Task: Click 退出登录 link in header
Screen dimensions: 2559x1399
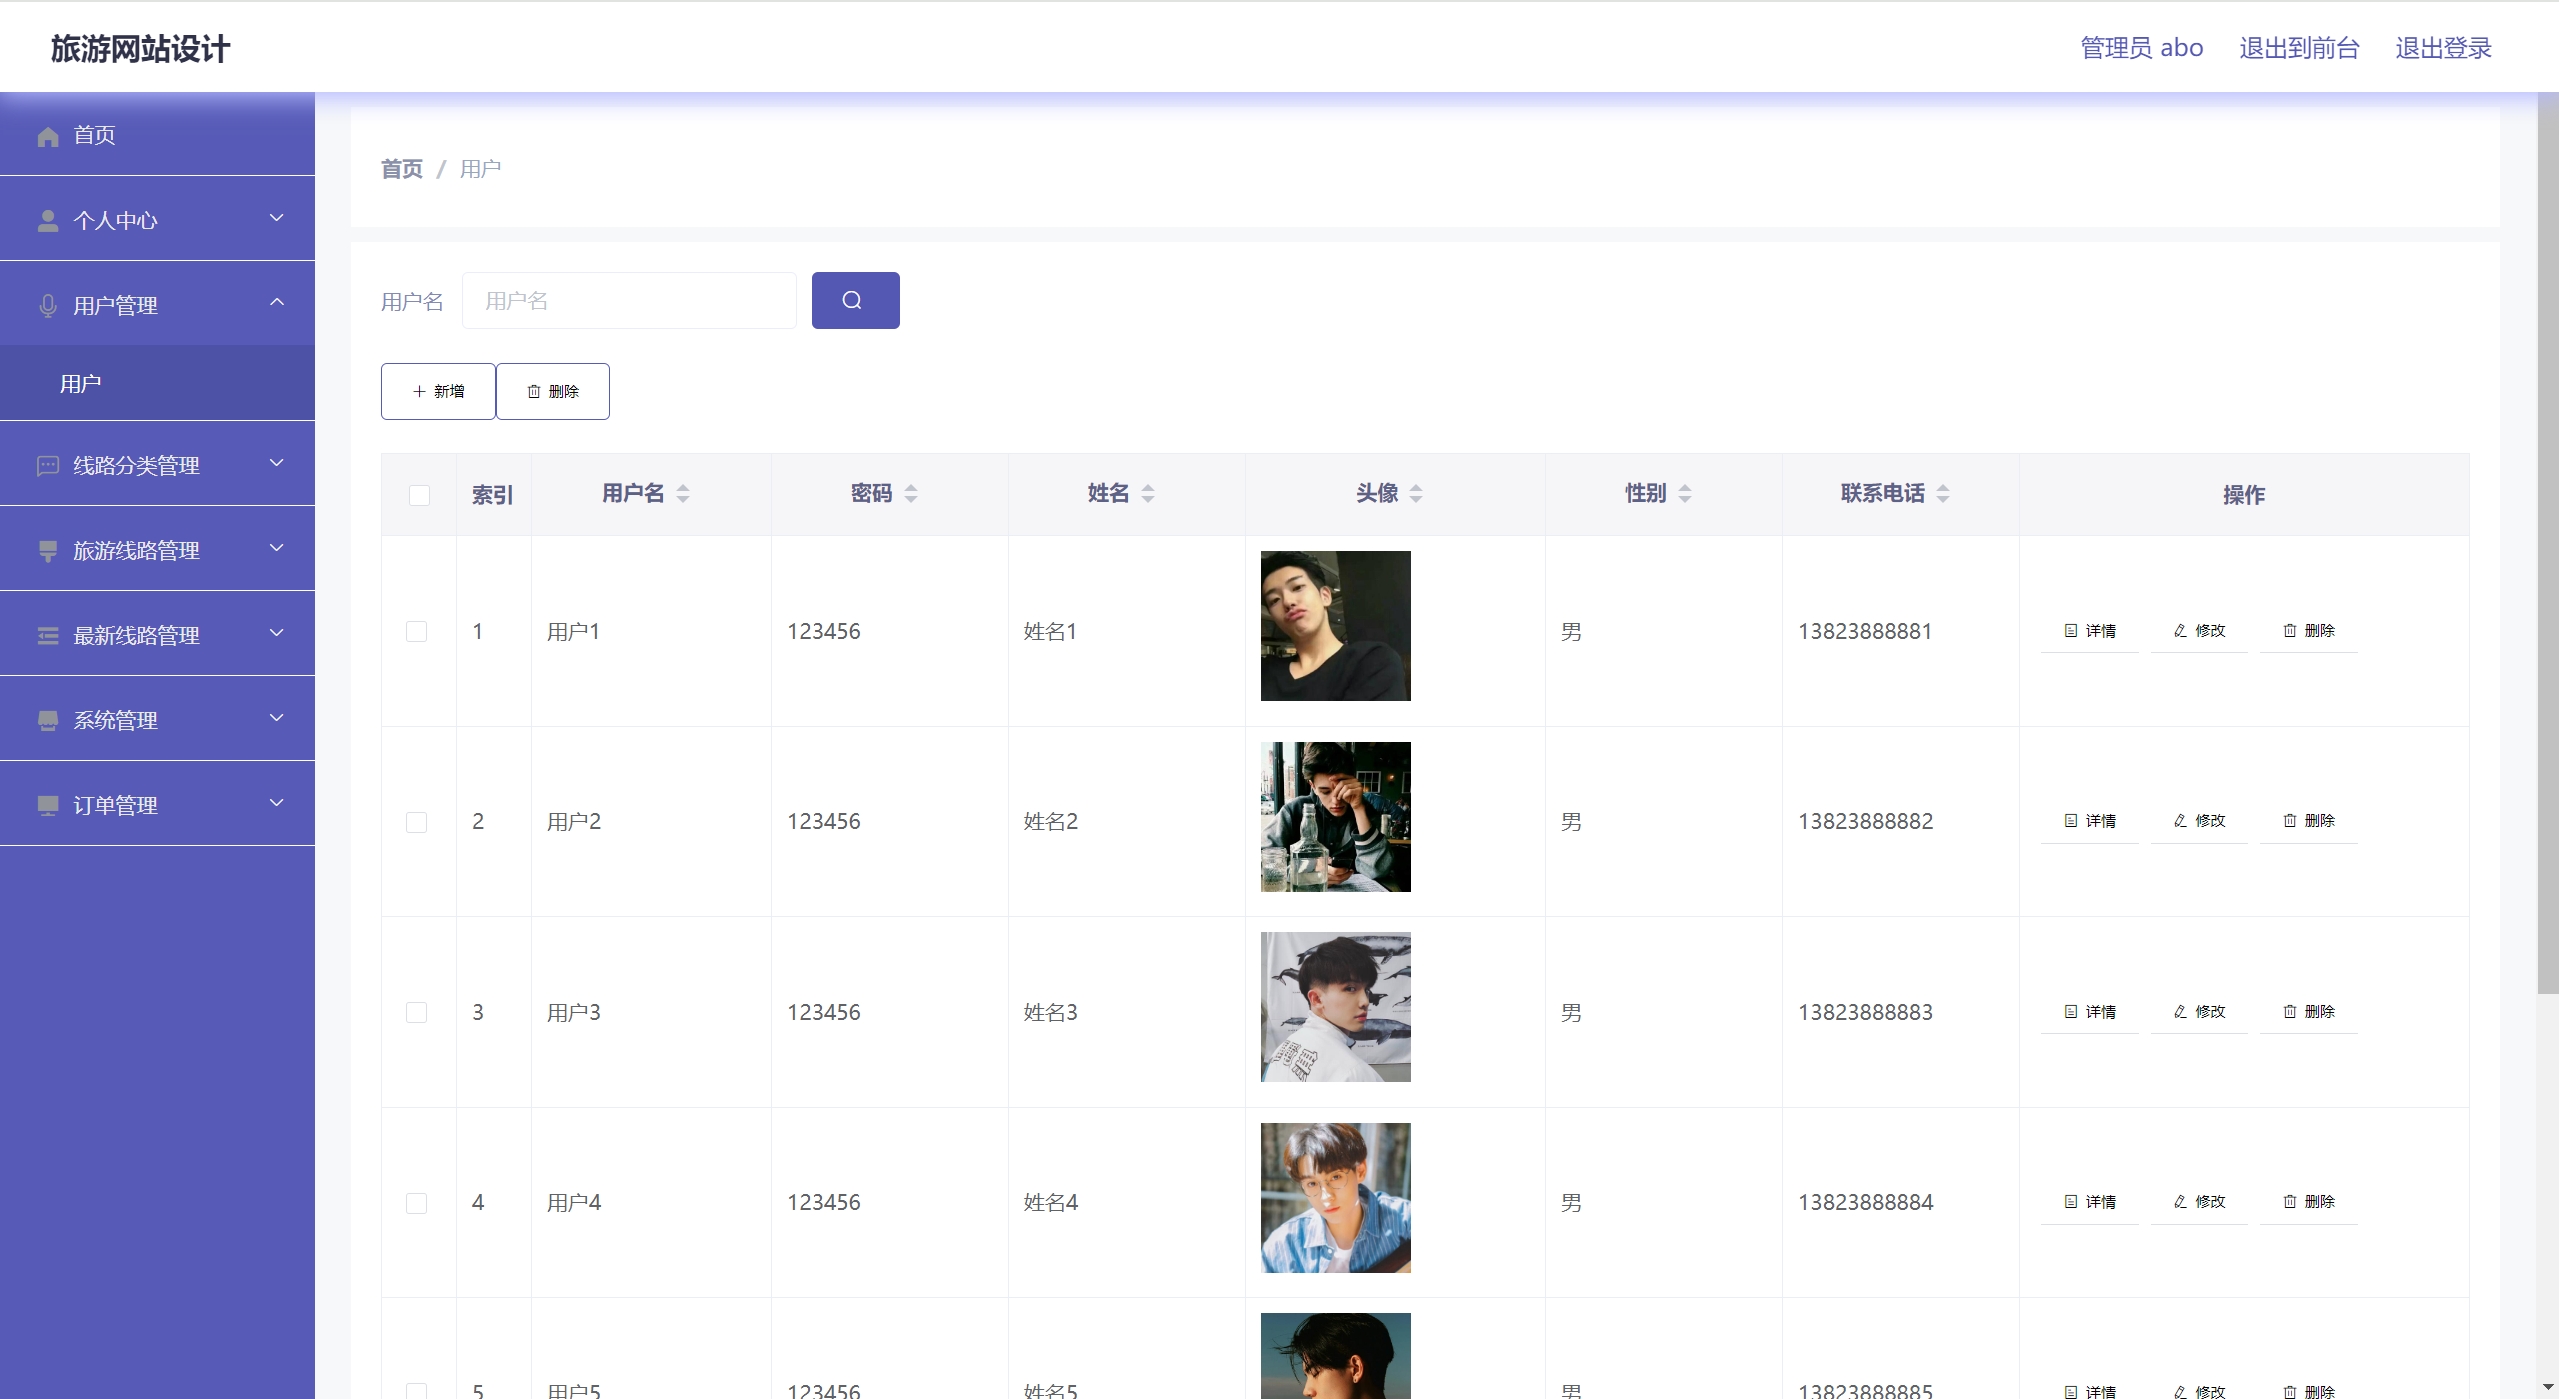Action: (2442, 48)
